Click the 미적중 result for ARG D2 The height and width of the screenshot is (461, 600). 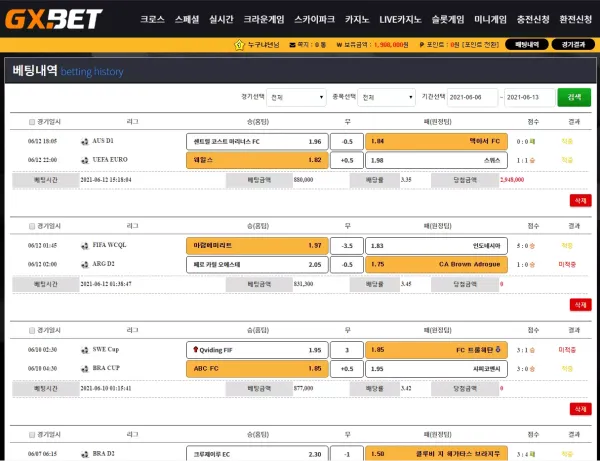point(567,264)
